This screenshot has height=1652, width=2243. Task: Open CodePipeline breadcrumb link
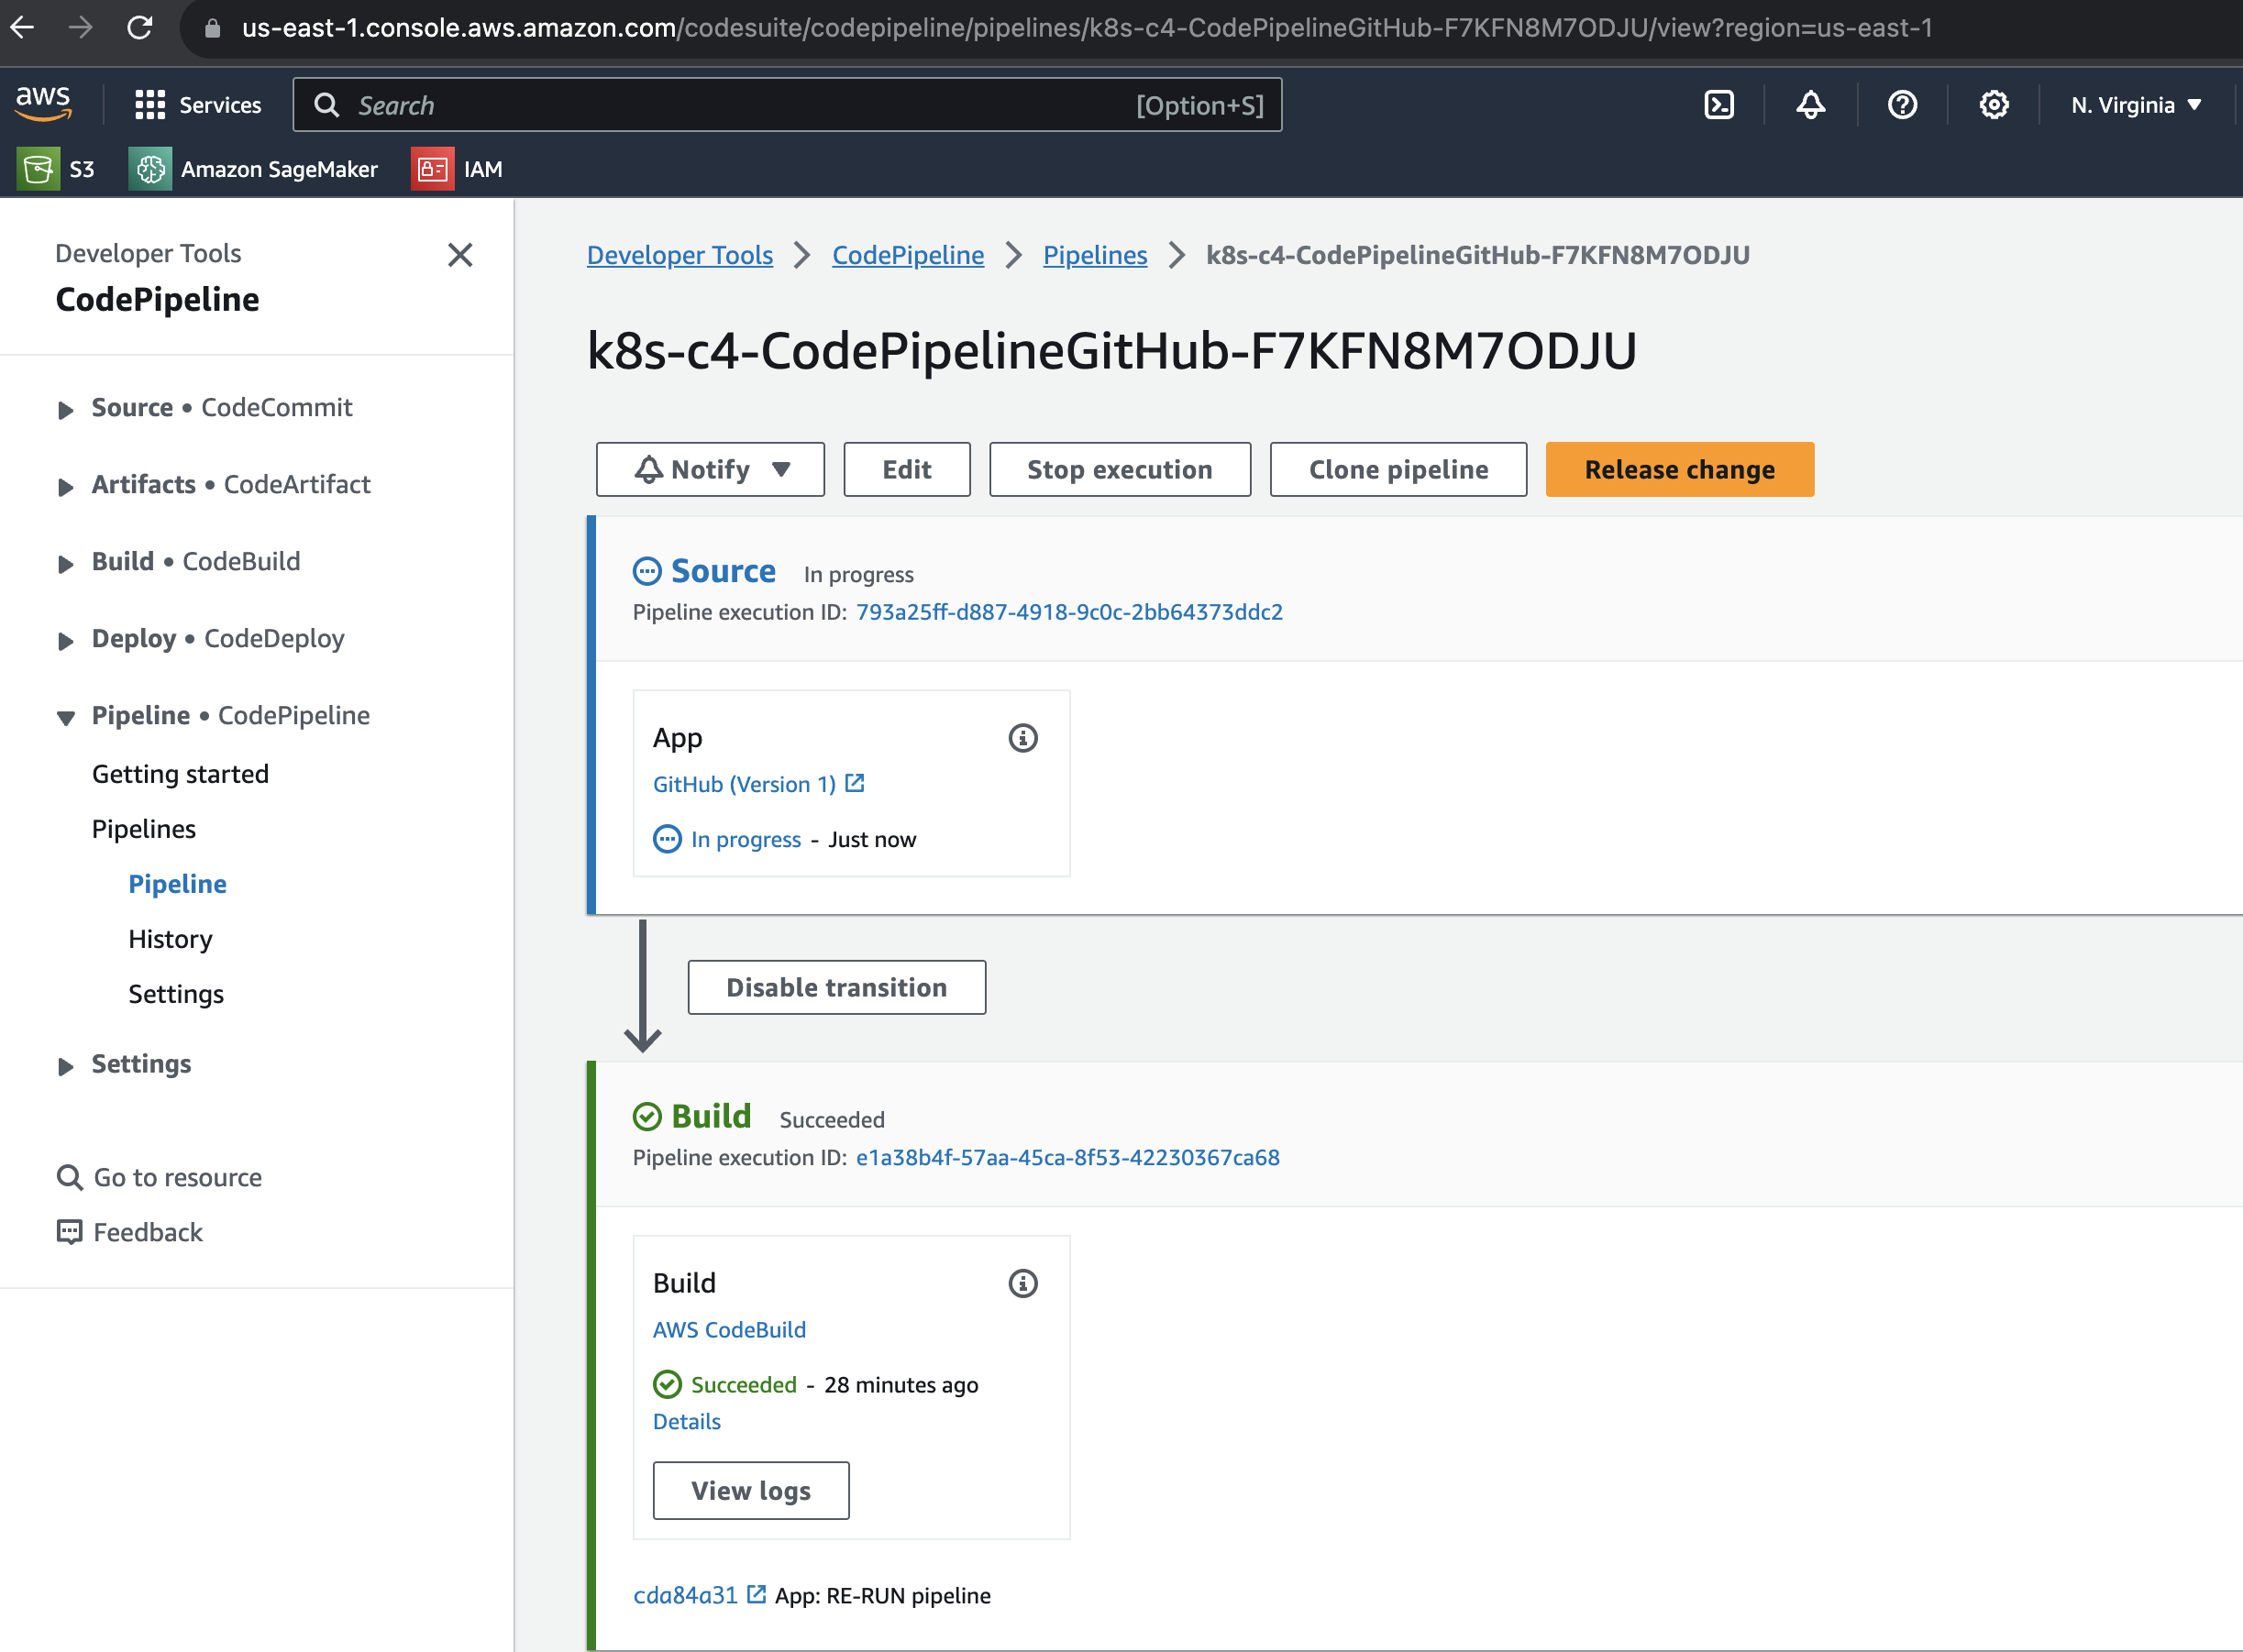click(x=908, y=255)
